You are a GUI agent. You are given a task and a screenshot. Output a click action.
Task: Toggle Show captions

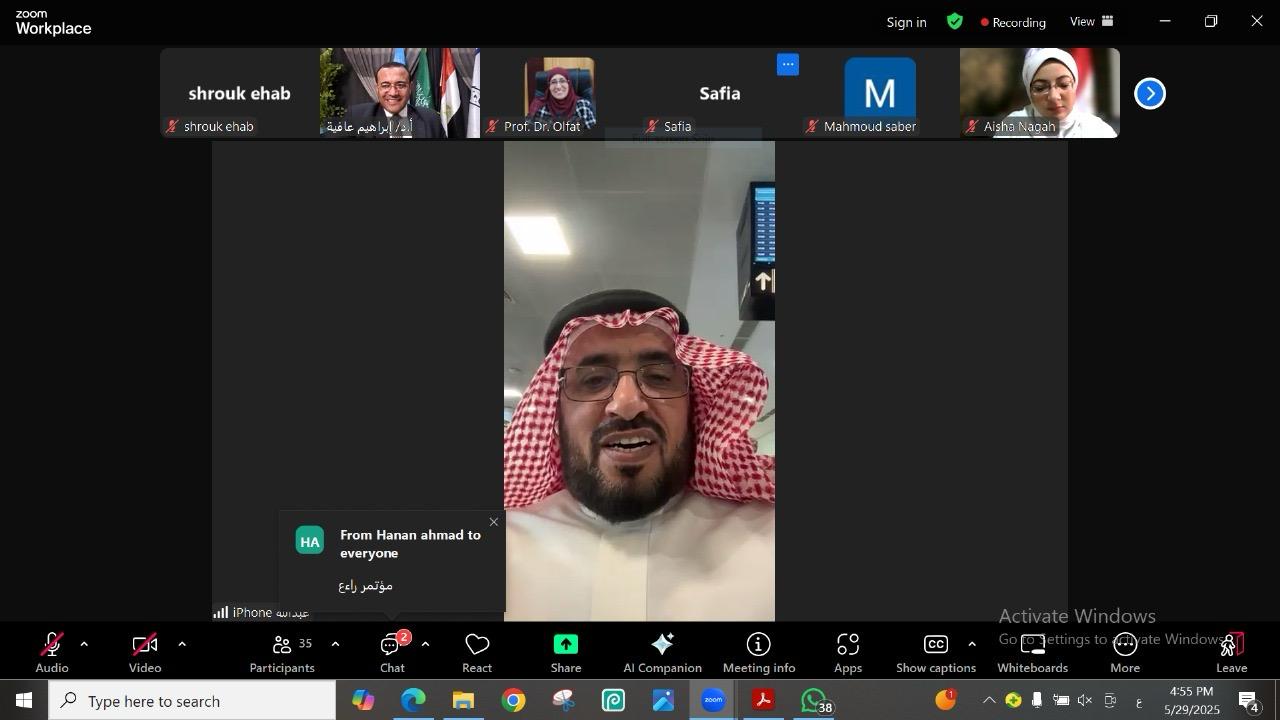[935, 652]
